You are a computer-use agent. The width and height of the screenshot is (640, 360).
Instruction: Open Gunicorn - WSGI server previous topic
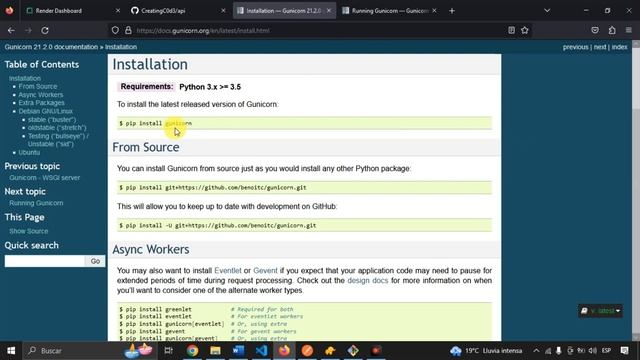pyautogui.click(x=44, y=178)
